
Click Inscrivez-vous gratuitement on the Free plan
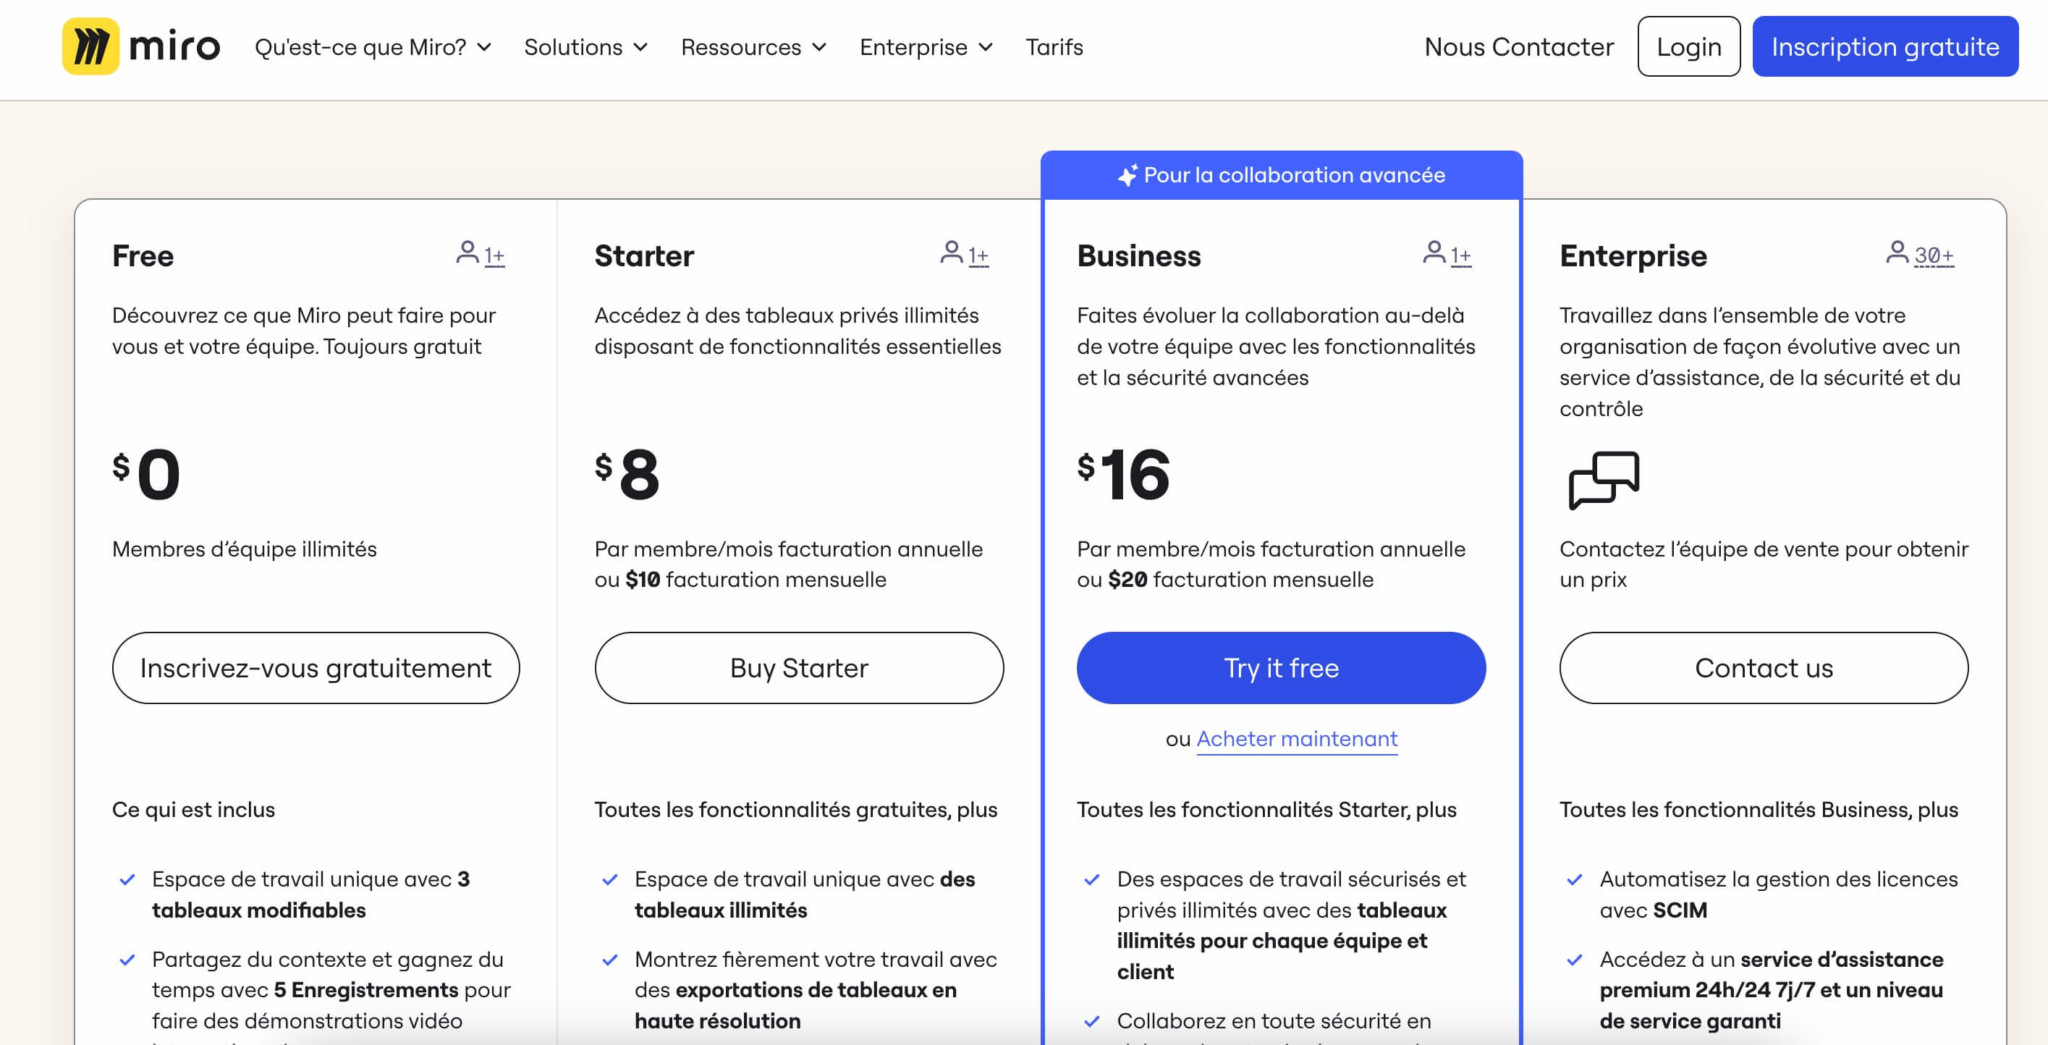315,667
